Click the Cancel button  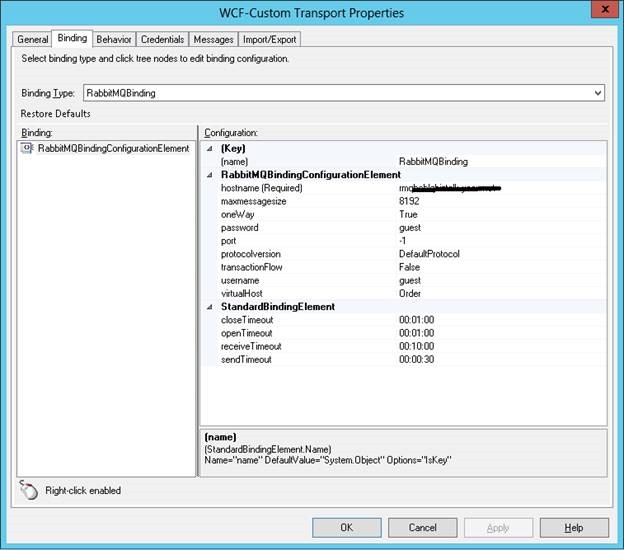click(423, 527)
